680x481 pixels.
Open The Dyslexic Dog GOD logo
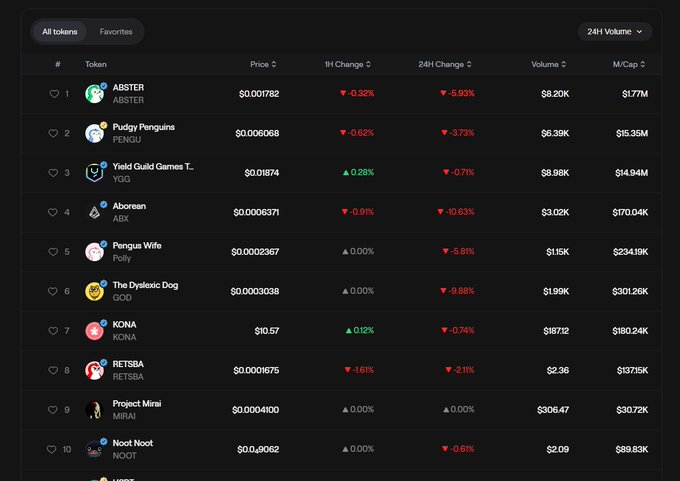click(94, 291)
